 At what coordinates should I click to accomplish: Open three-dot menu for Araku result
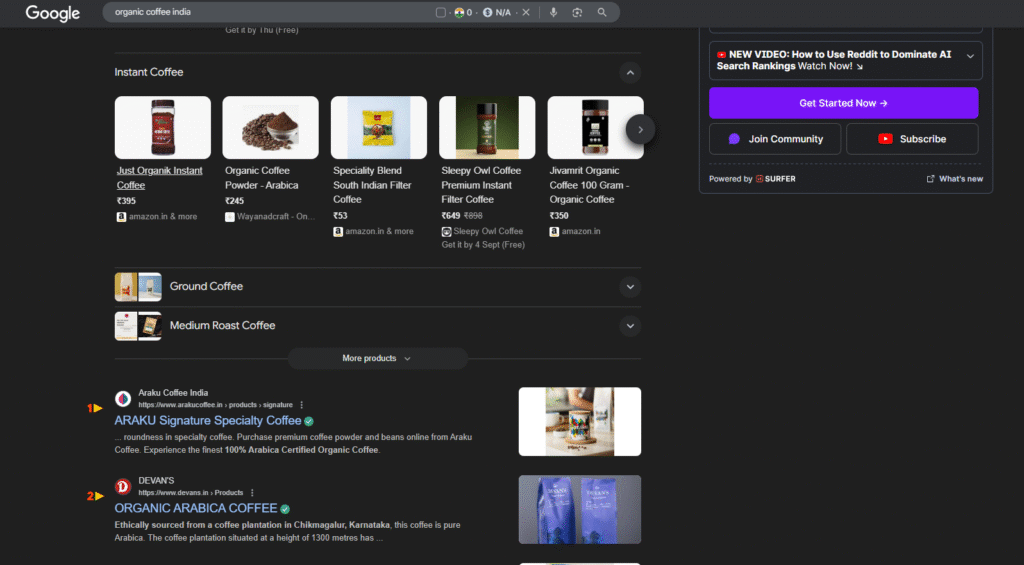(x=301, y=405)
